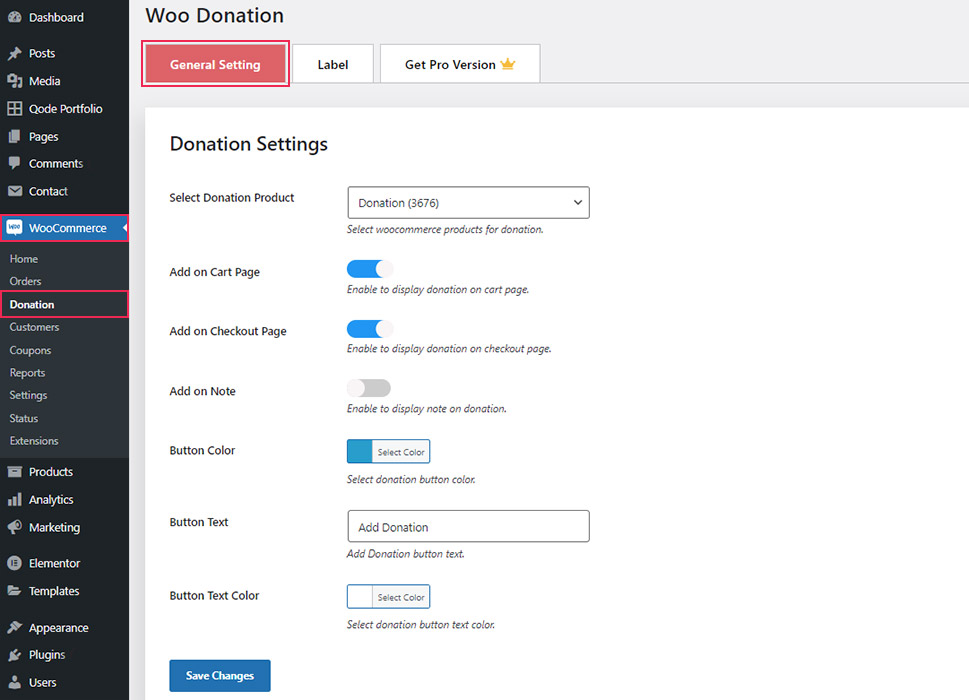Screen dimensions: 969x700
Task: Click the Analytics menu label
Action: (51, 500)
